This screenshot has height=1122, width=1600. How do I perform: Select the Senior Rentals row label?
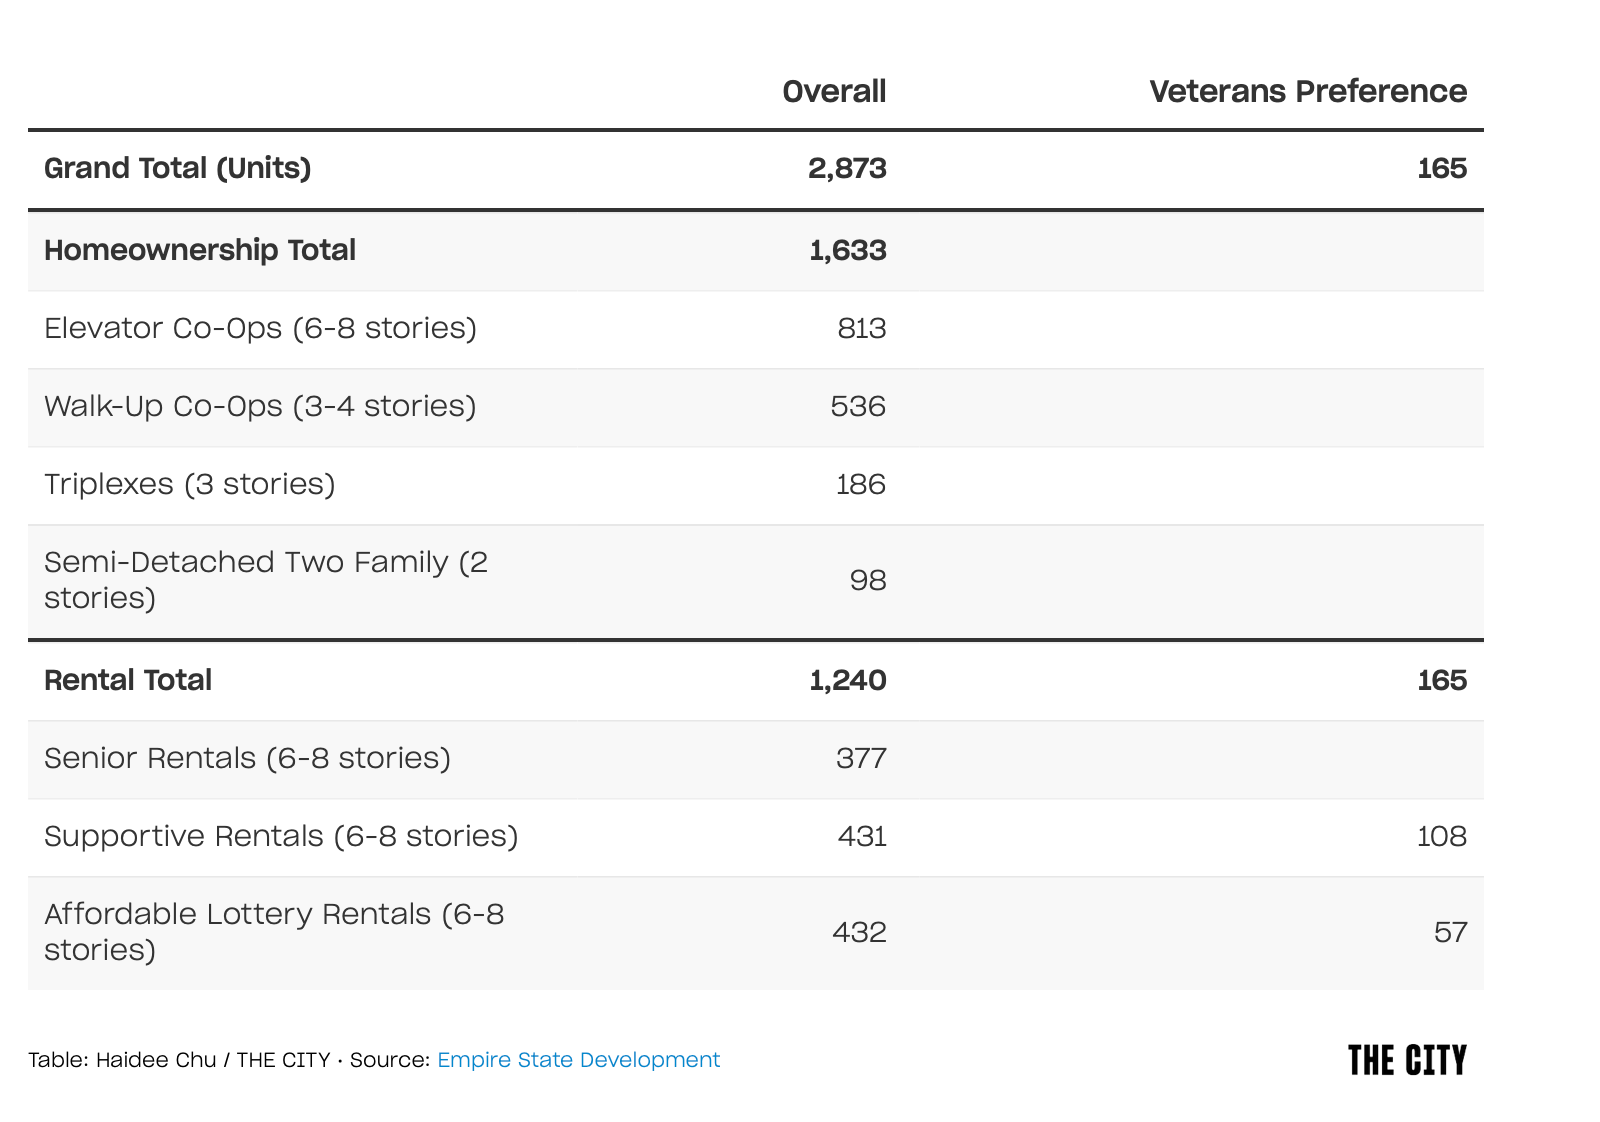coord(247,758)
